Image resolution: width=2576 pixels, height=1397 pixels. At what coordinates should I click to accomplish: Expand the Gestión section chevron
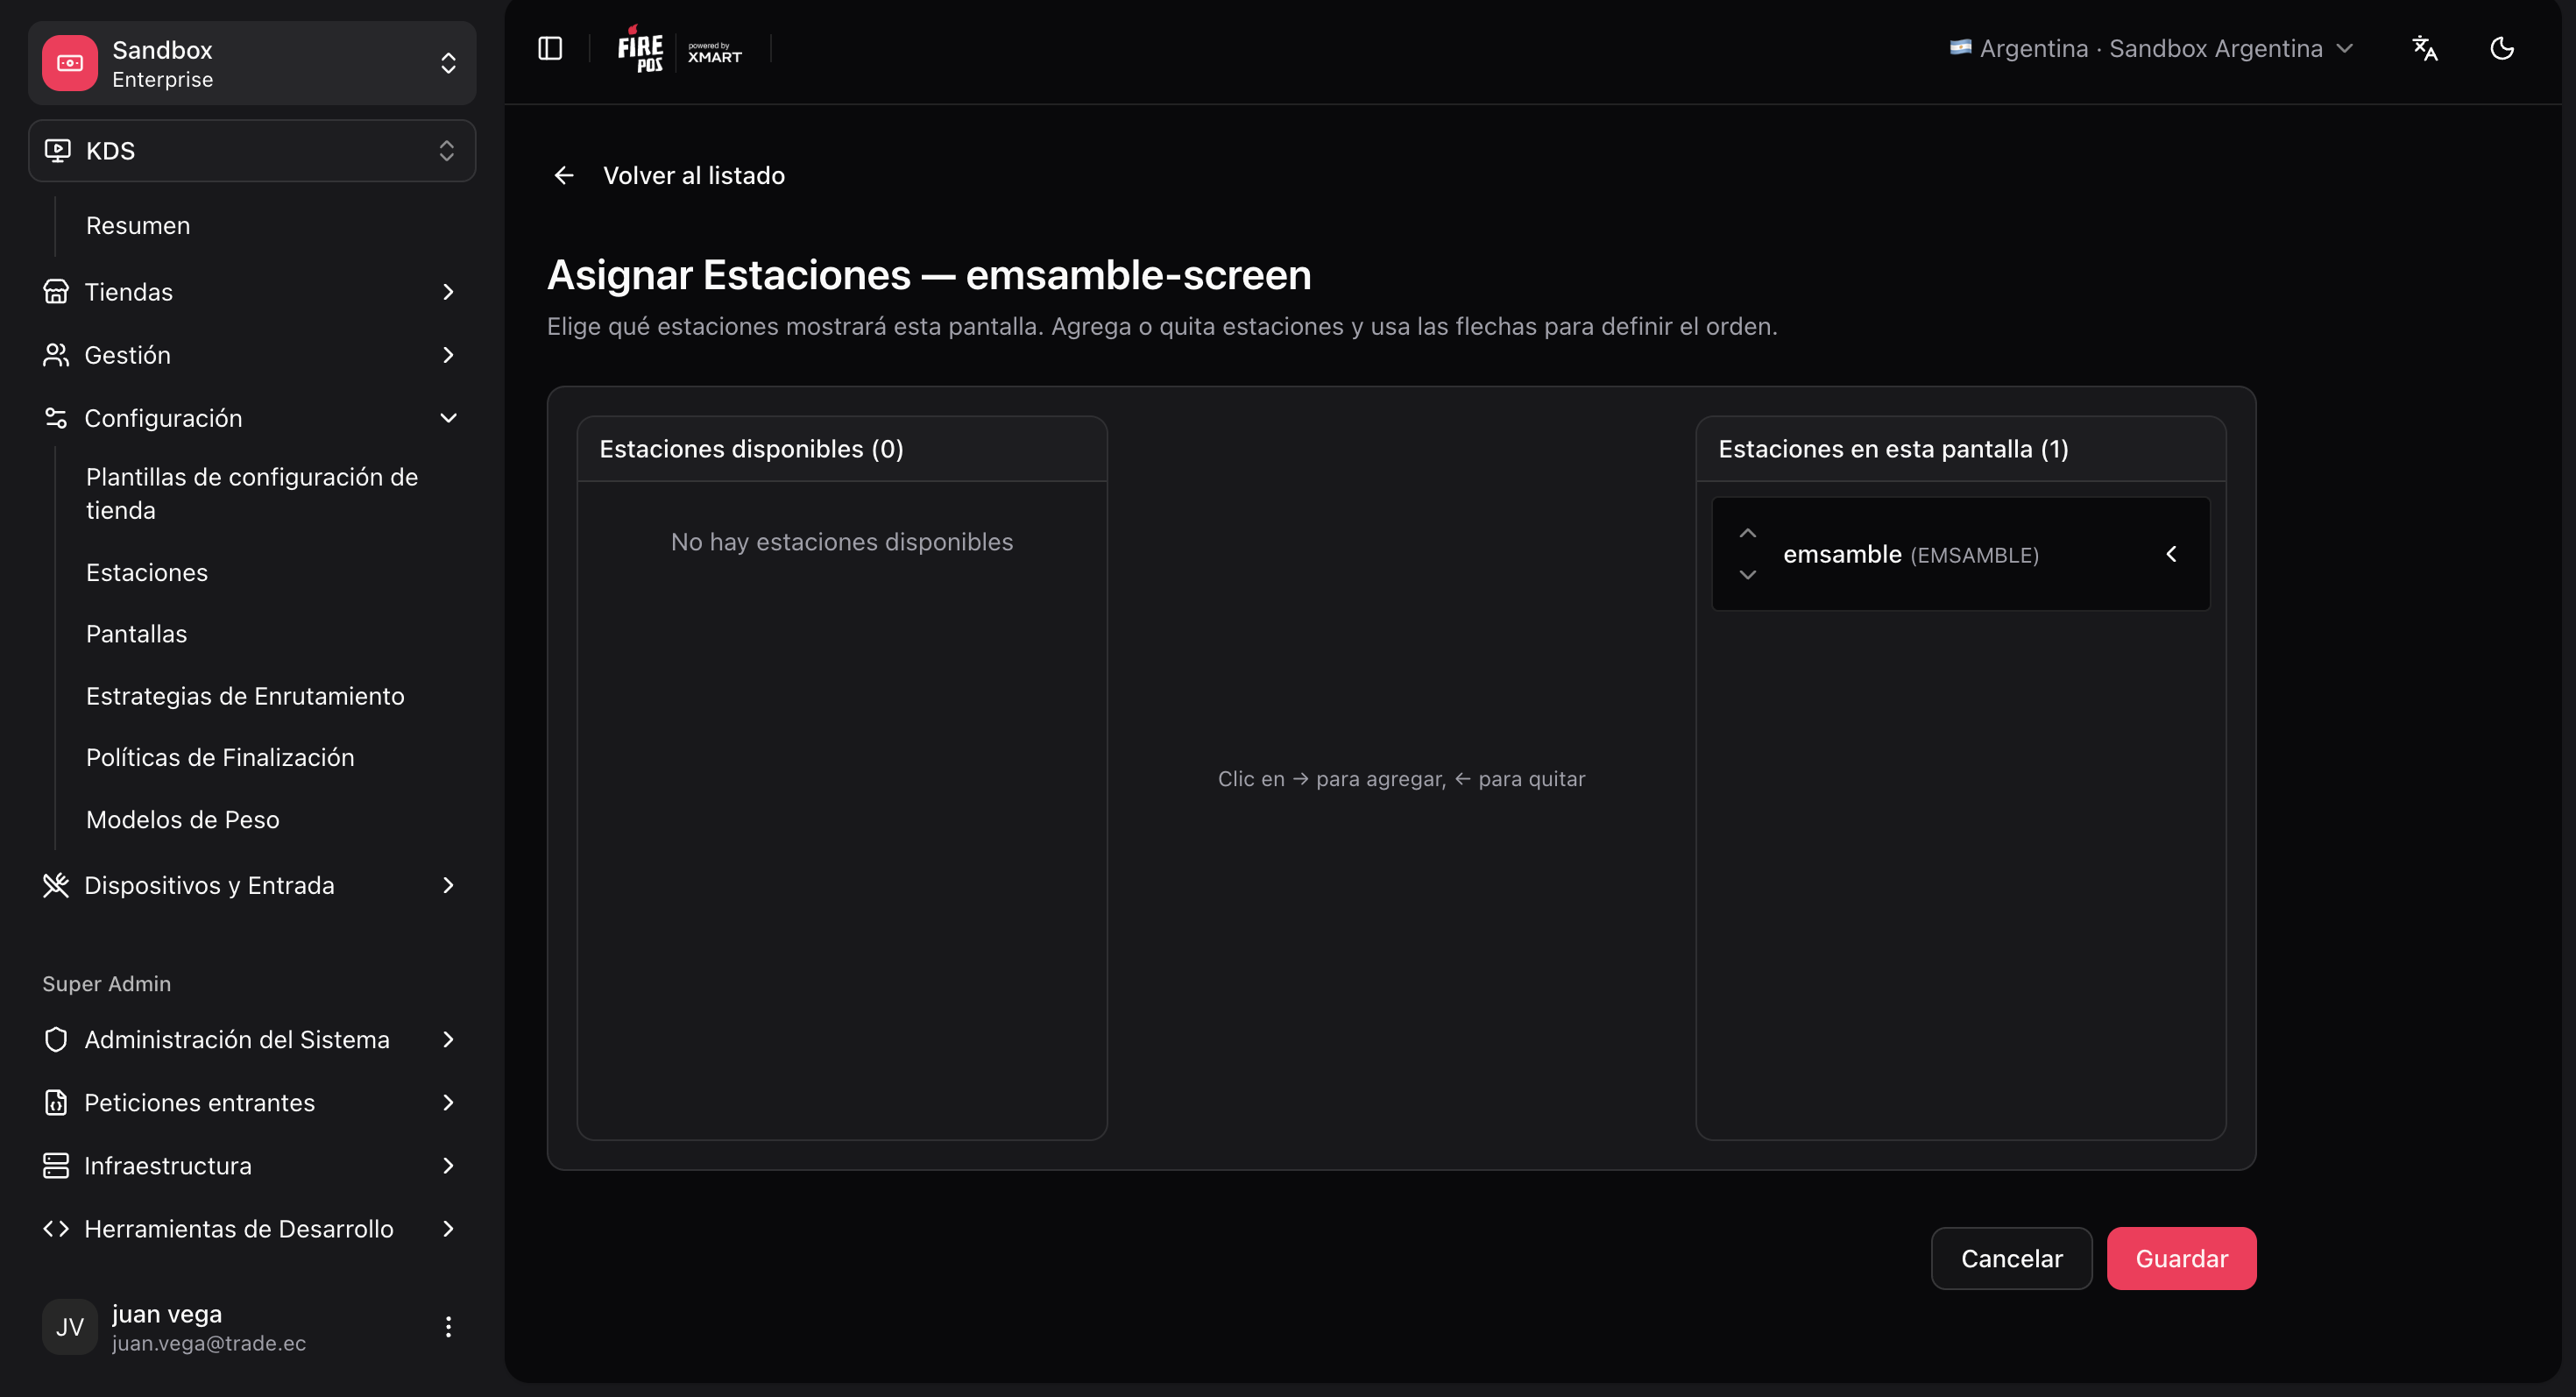point(448,355)
